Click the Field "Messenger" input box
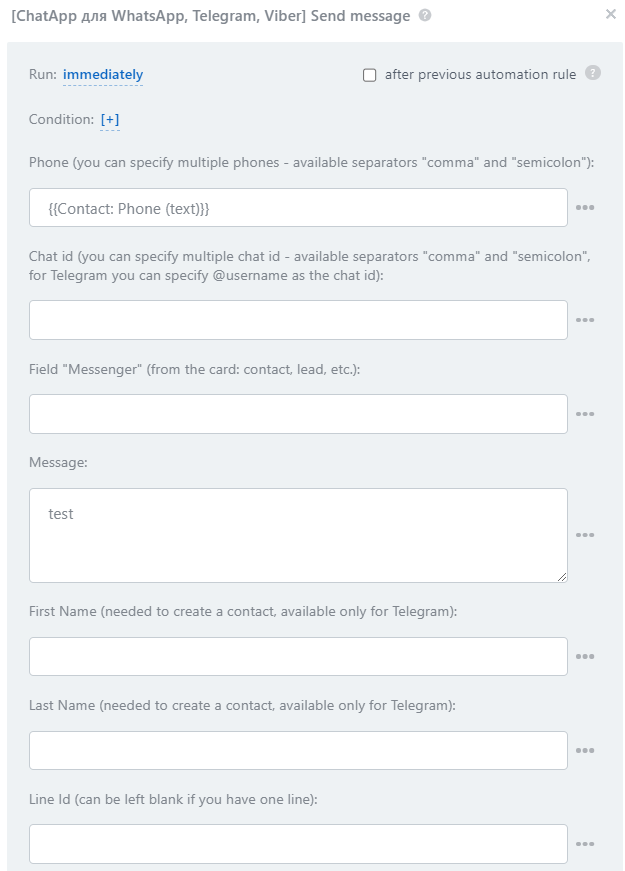Screen dimensions: 625x871 (x=298, y=414)
